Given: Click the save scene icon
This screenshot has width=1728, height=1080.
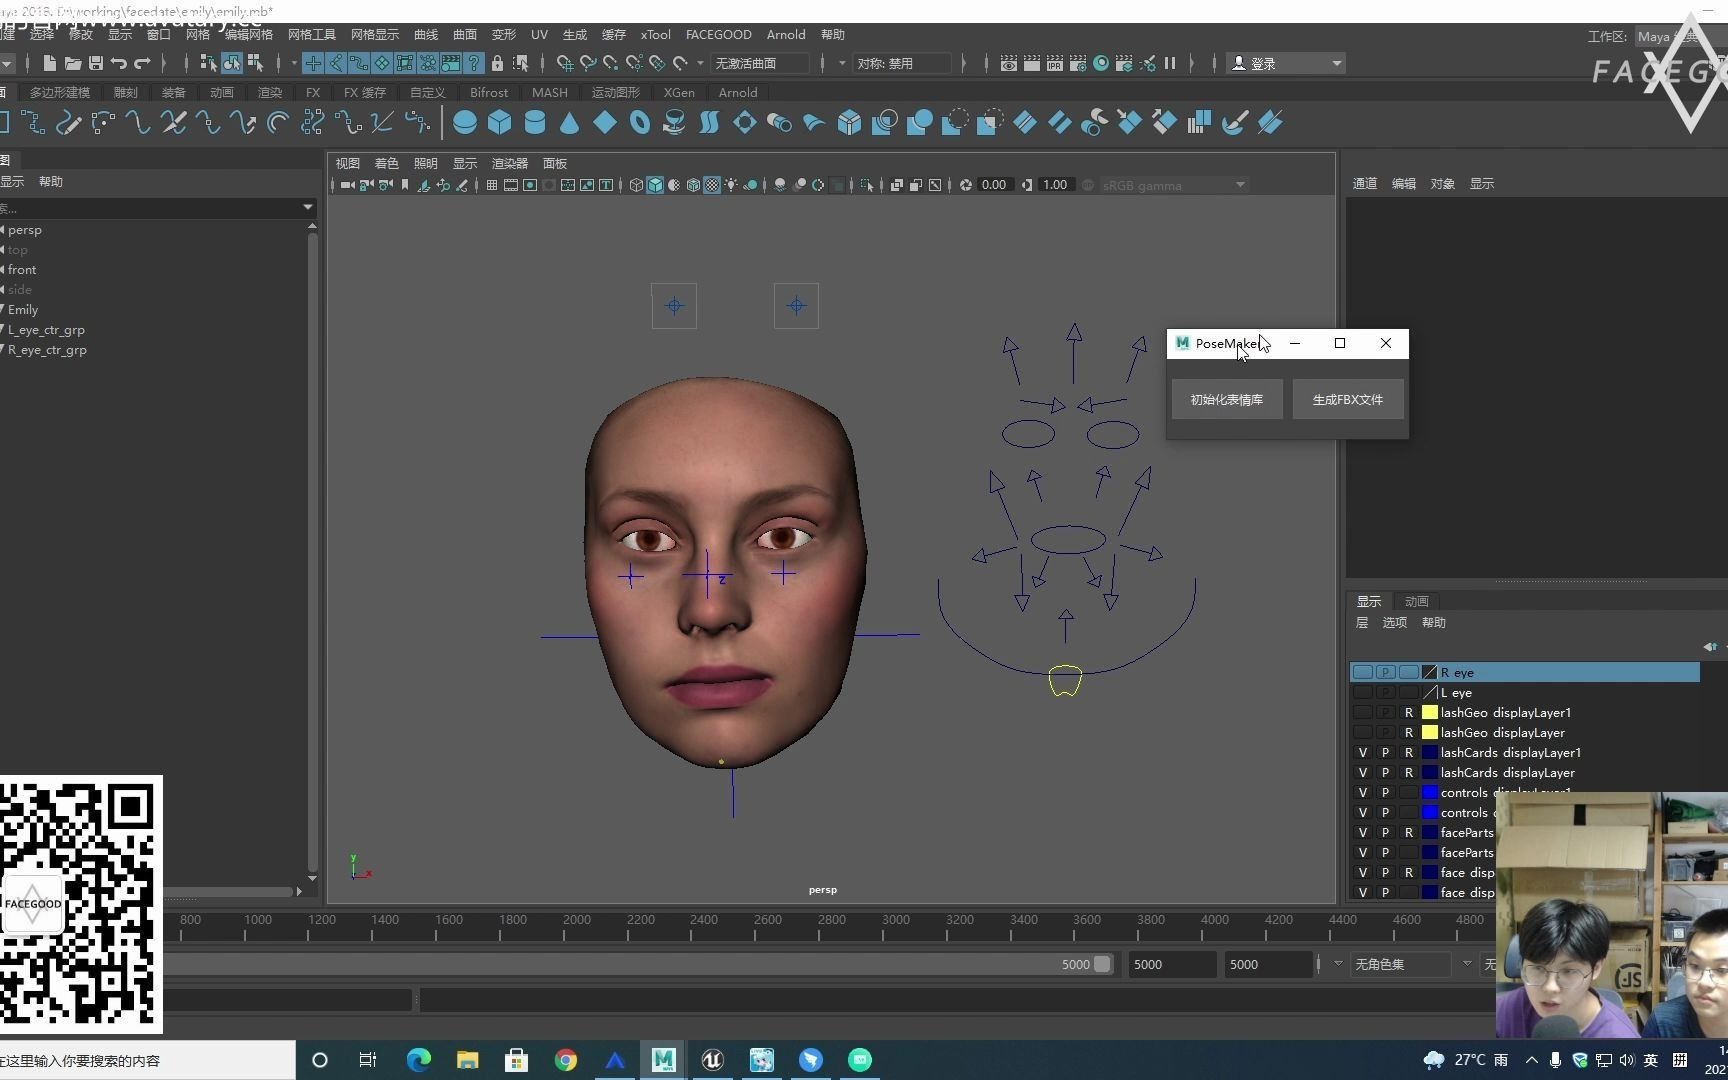Looking at the screenshot, I should 96,63.
